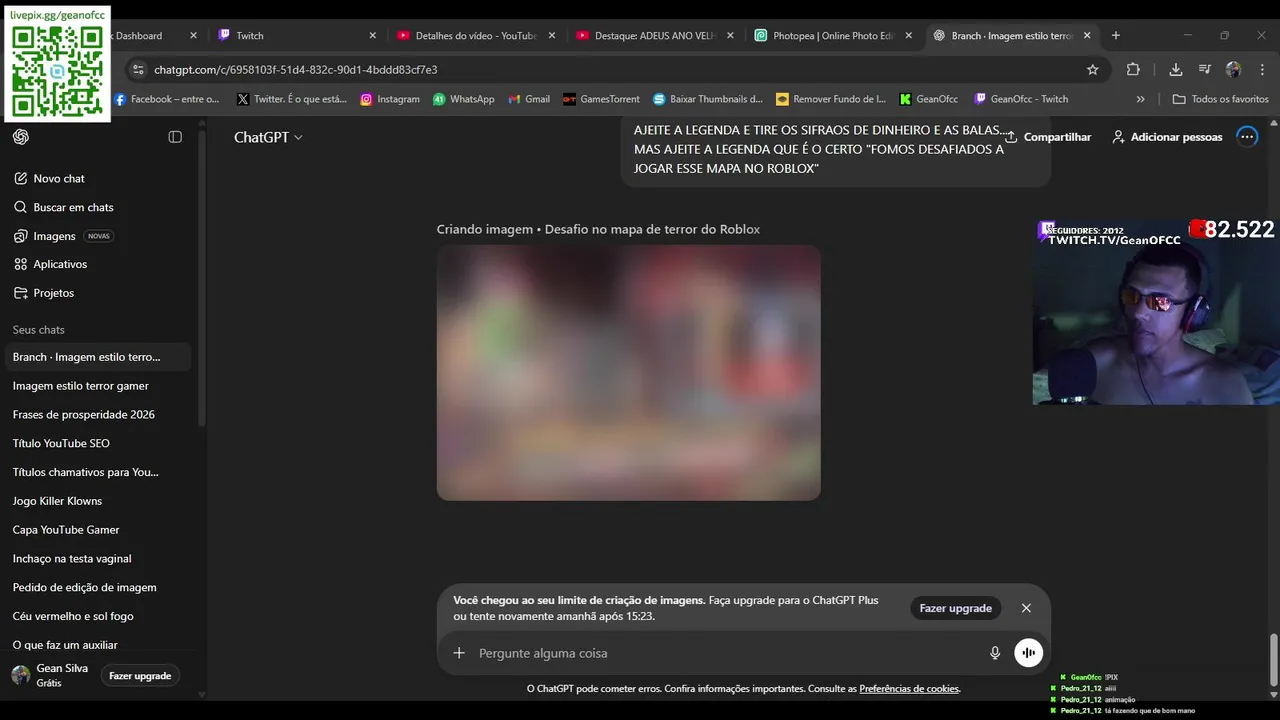Select chat 'Branch · Imagem estilo terro...'
Viewport: 1280px width, 720px height.
(96, 357)
